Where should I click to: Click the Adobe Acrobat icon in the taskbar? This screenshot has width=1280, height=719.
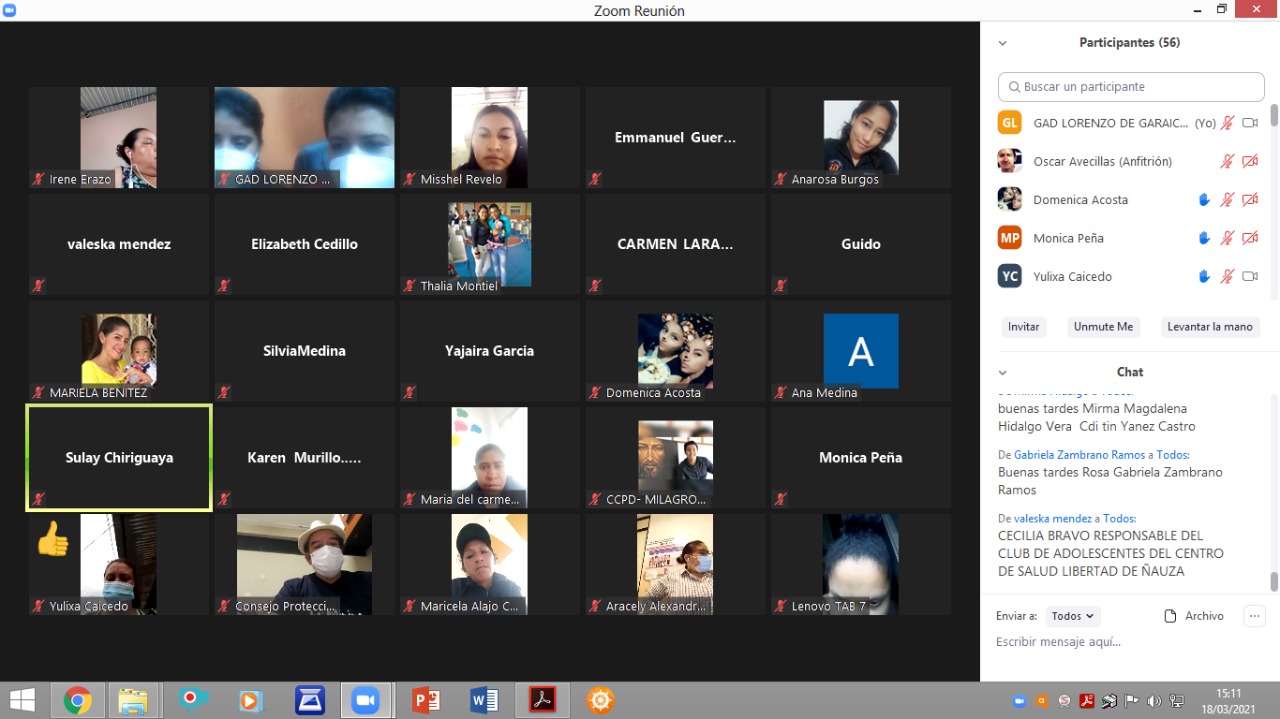[x=542, y=700]
